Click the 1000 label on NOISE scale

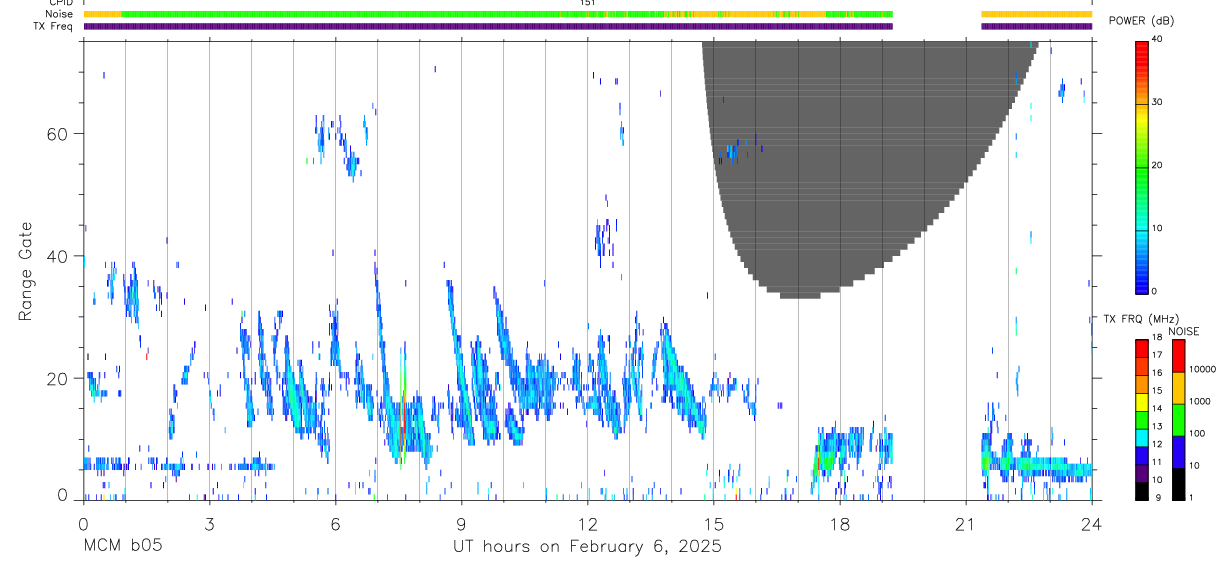pos(1201,401)
